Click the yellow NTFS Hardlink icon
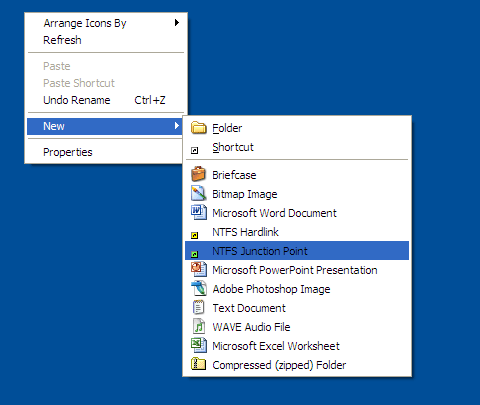 (195, 236)
